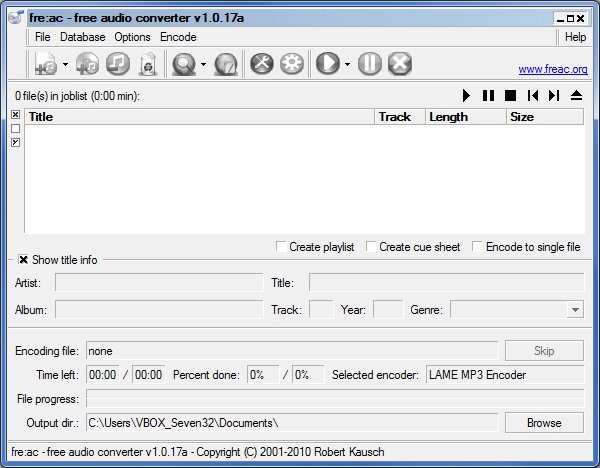Click the Browse button for output directory
Image resolution: width=600 pixels, height=468 pixels.
[544, 422]
